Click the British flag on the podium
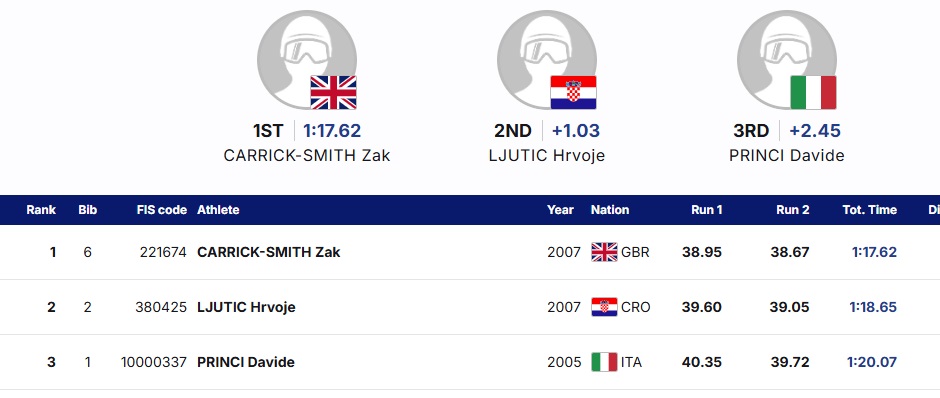Image resolution: width=940 pixels, height=398 pixels. (333, 92)
